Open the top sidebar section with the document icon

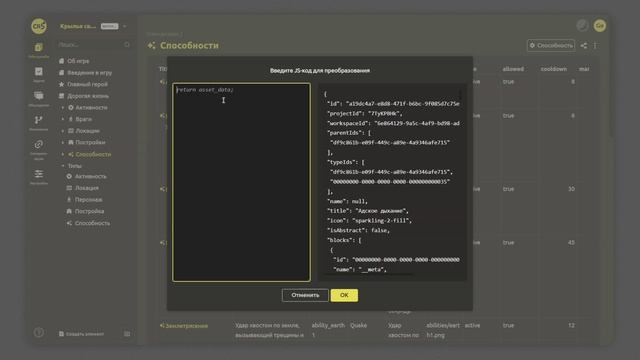pos(39,48)
